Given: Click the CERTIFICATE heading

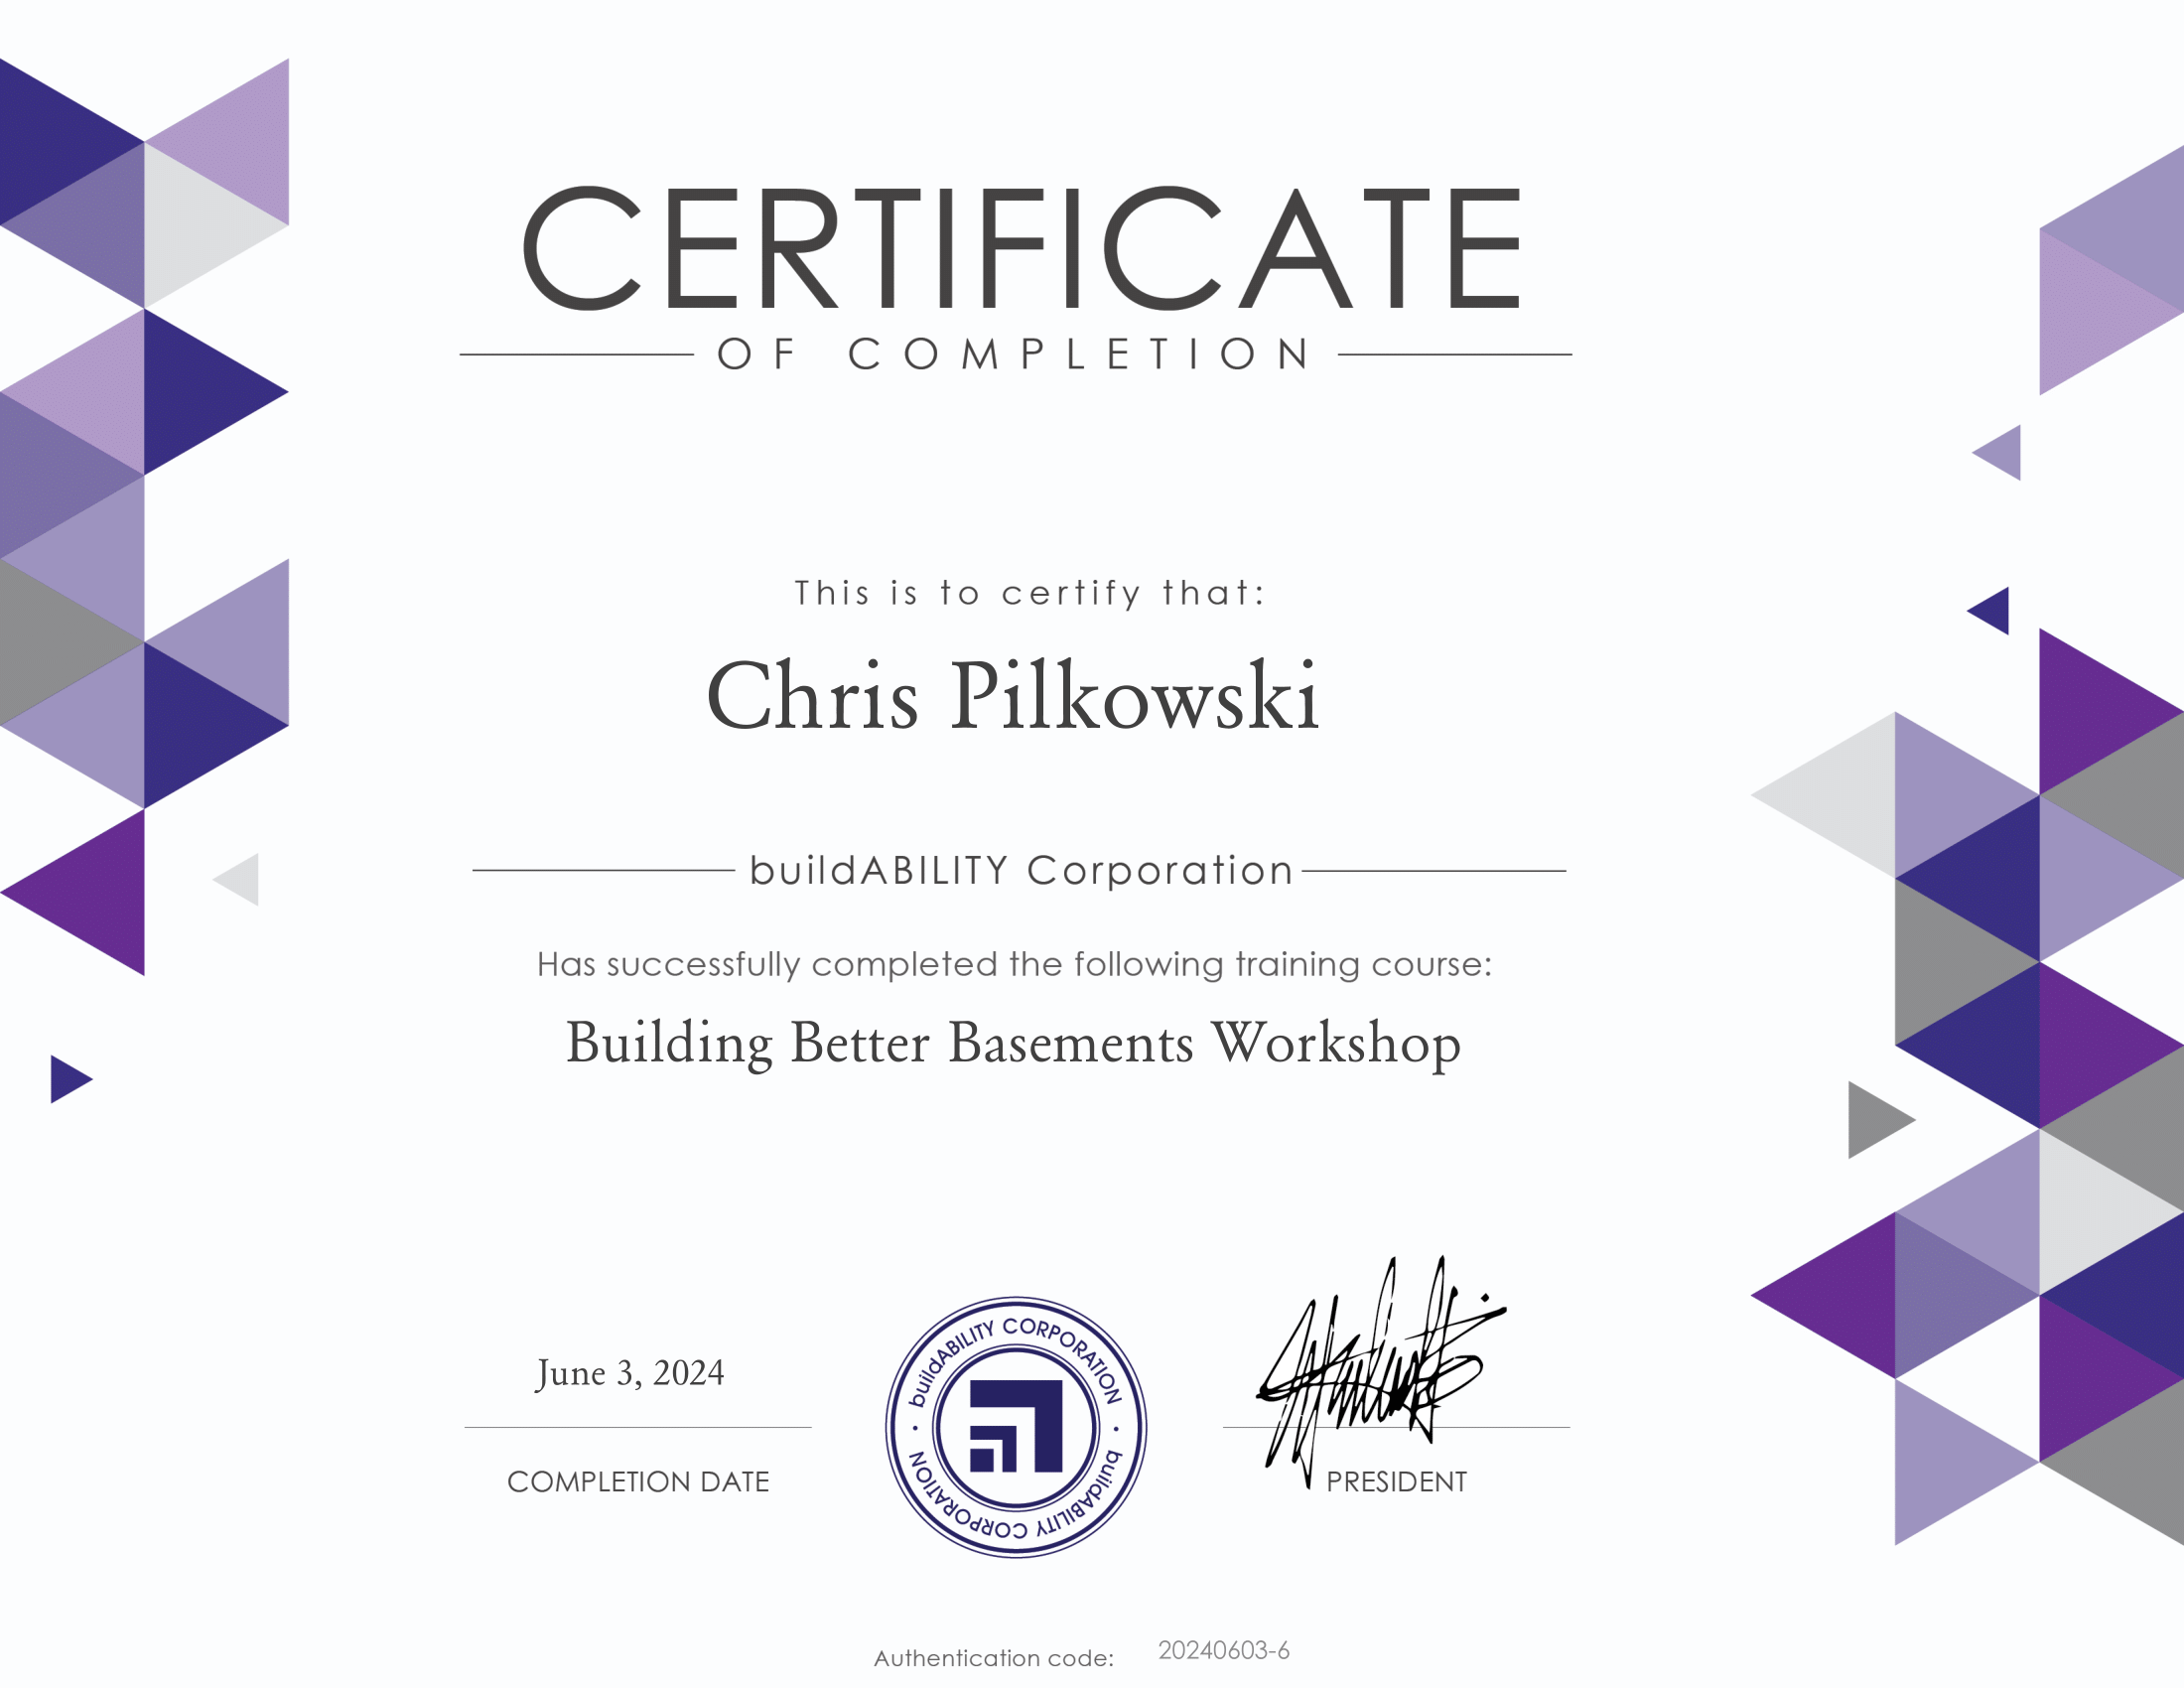Looking at the screenshot, I should (x=1021, y=247).
